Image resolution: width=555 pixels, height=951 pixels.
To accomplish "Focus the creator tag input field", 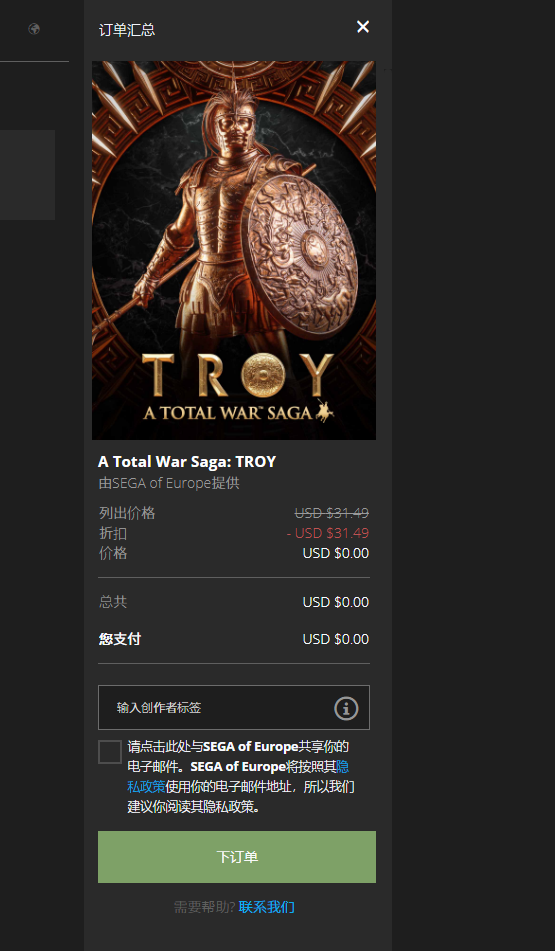I will pyautogui.click(x=234, y=707).
